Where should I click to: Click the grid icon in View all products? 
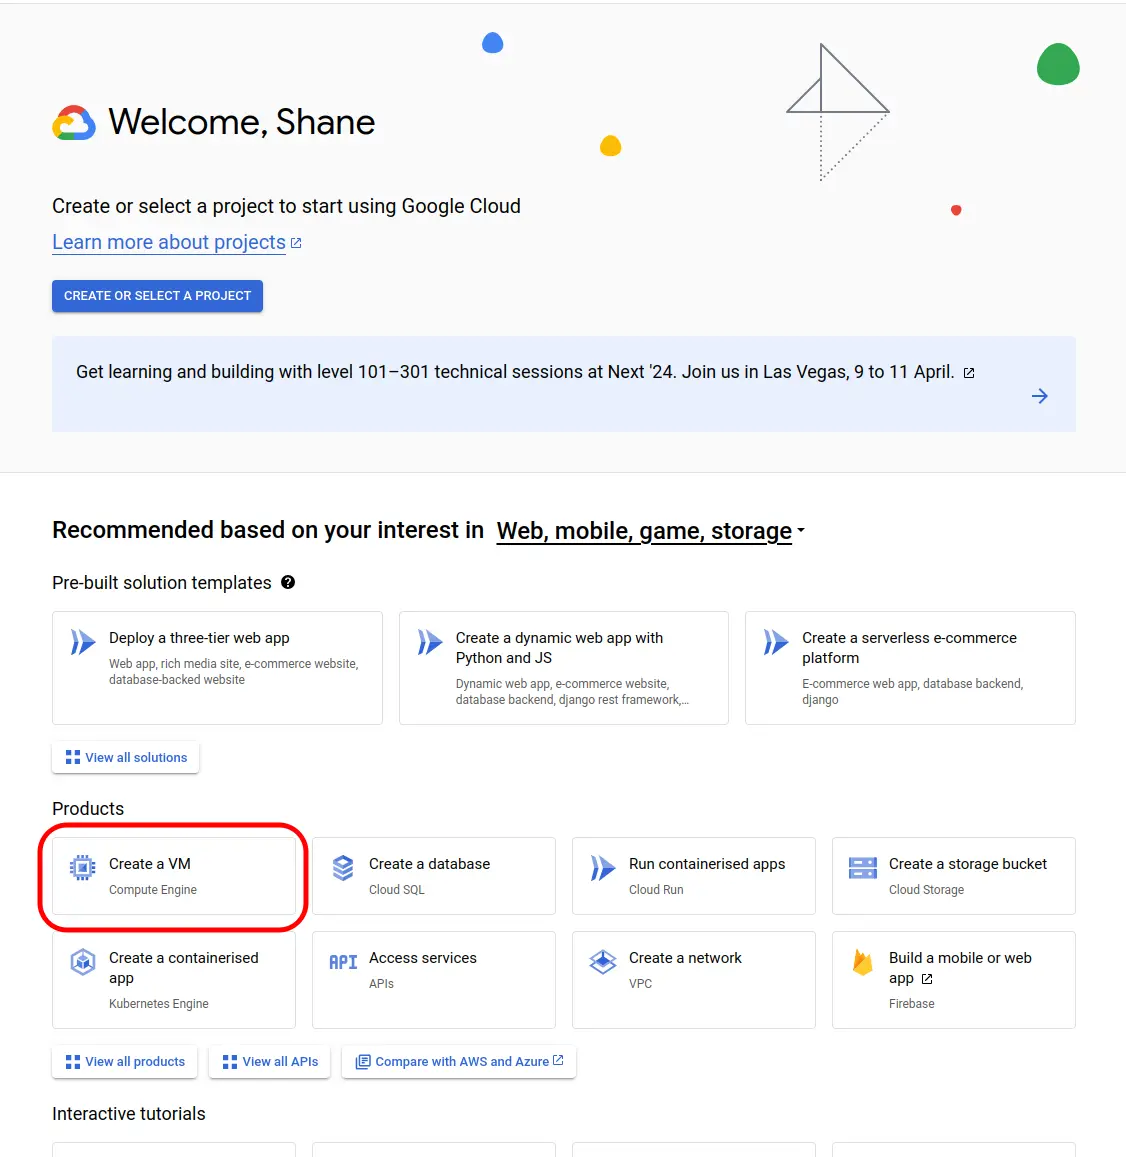point(72,1062)
